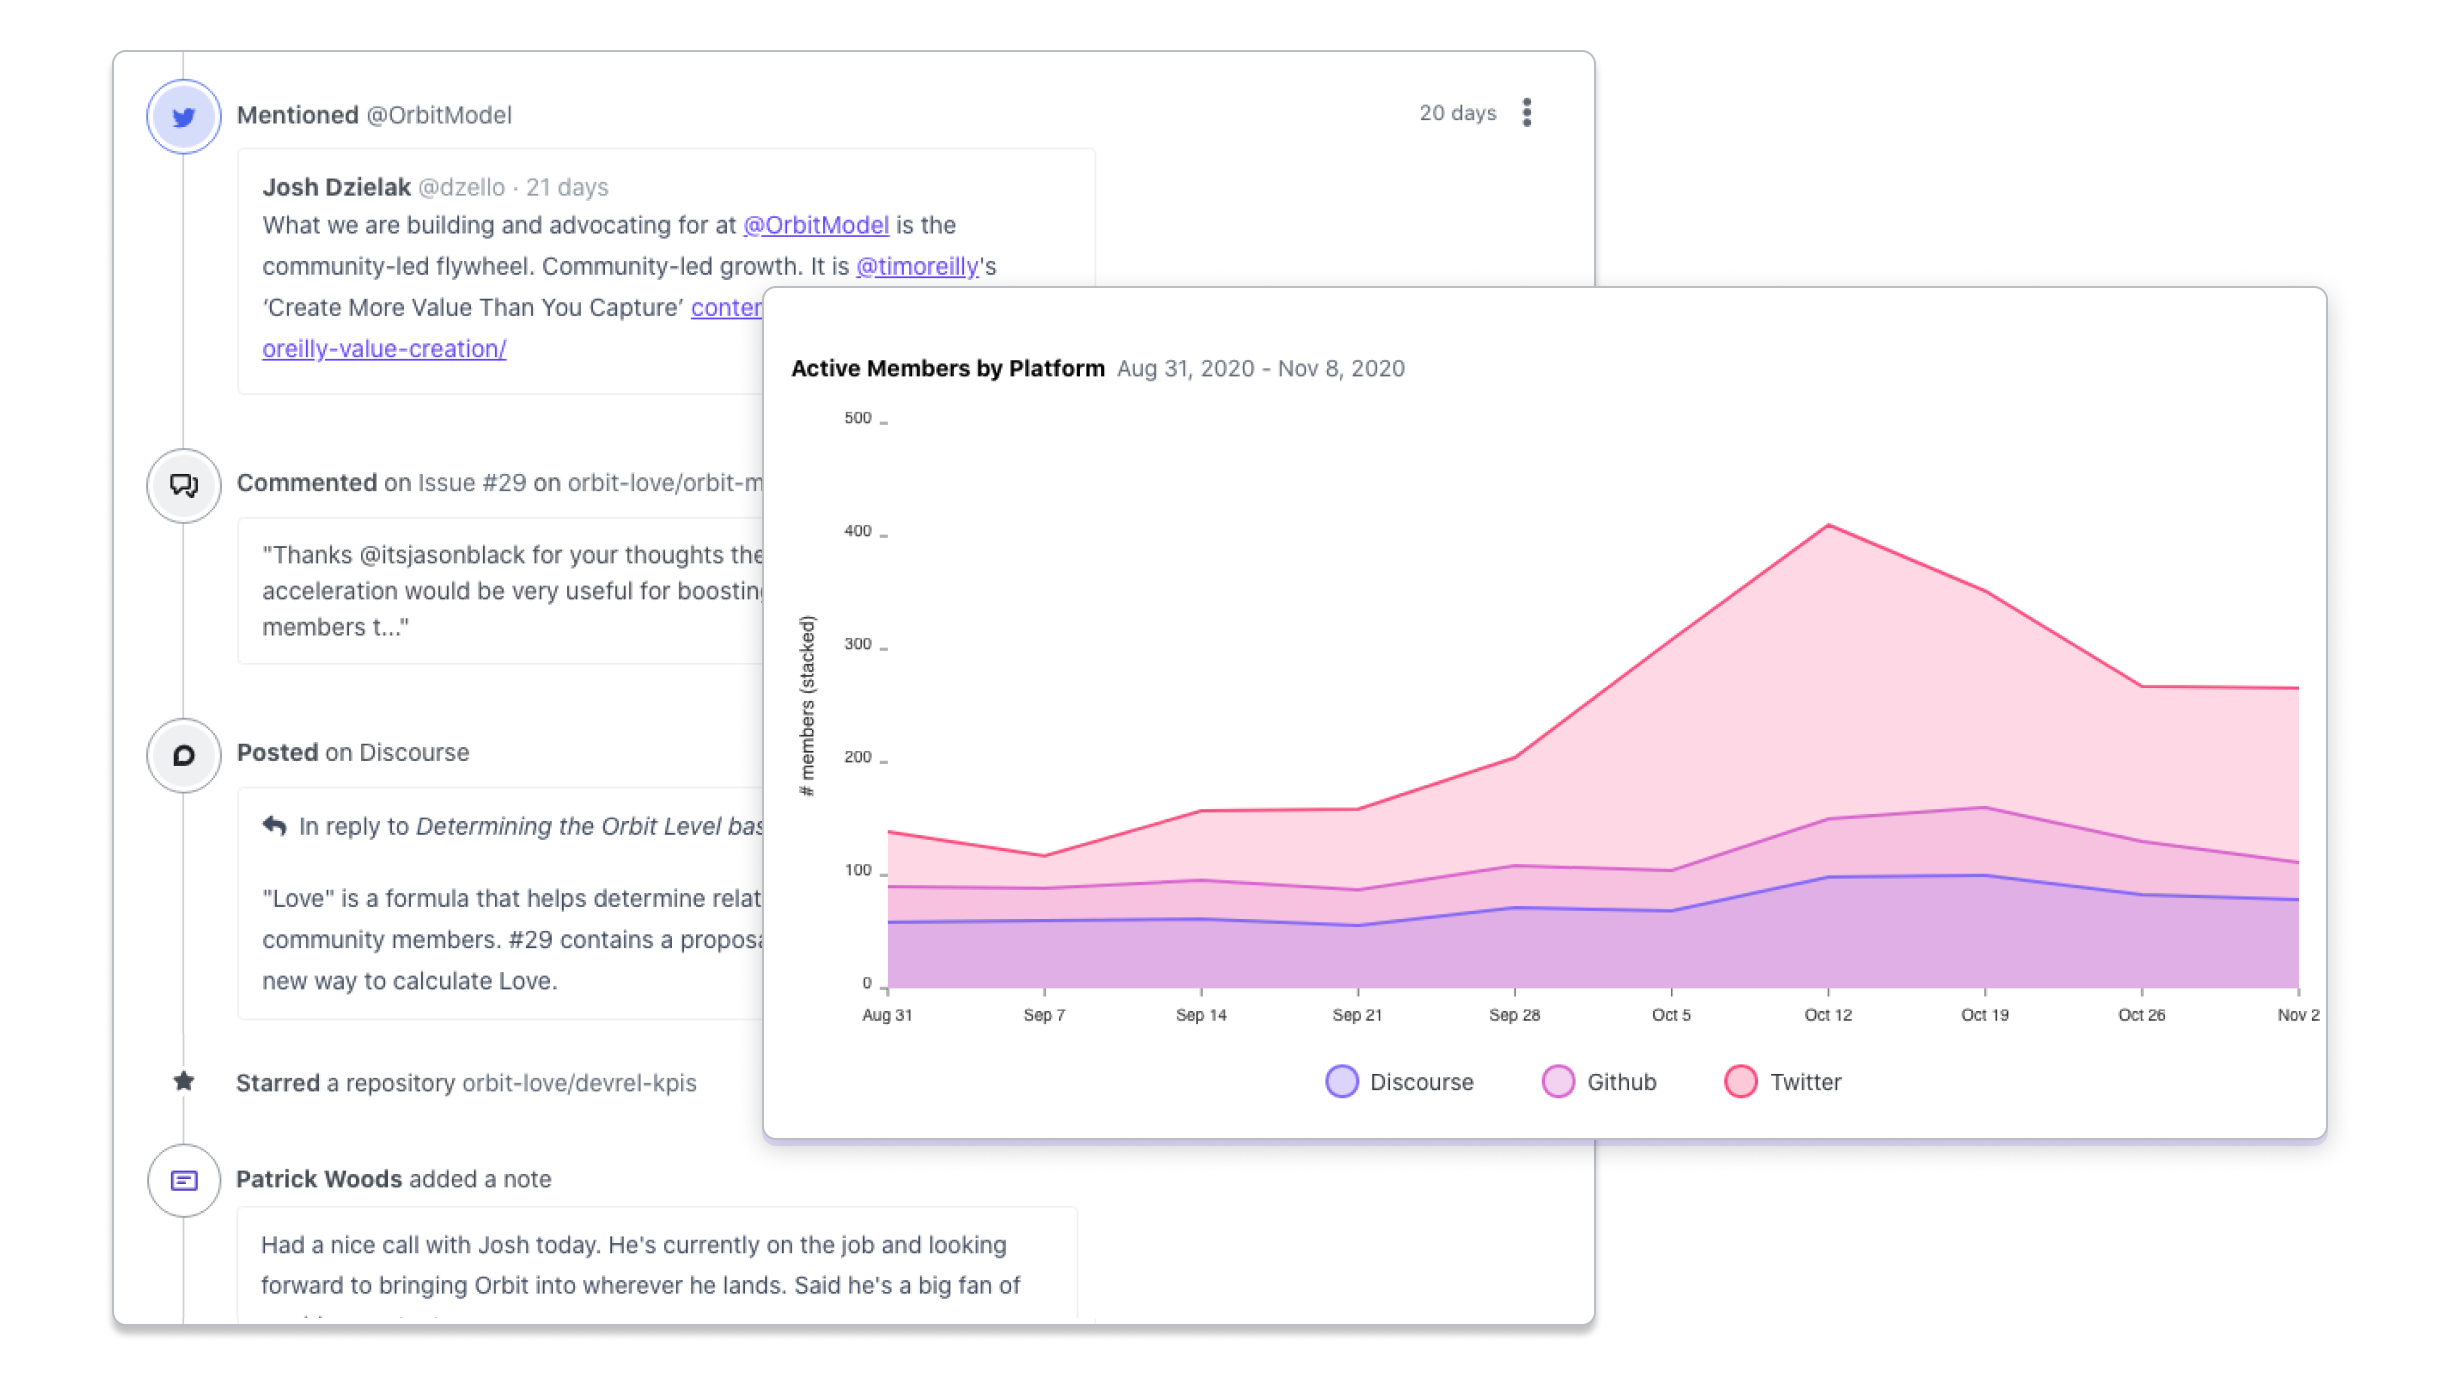Open the three-dot menu beside 20 days
The width and height of the screenshot is (2440, 1388).
[1526, 113]
